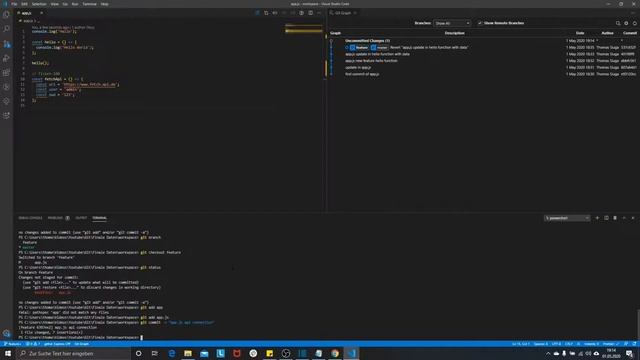
Task: Click the Git Graph status bar button
Action: coord(82,344)
